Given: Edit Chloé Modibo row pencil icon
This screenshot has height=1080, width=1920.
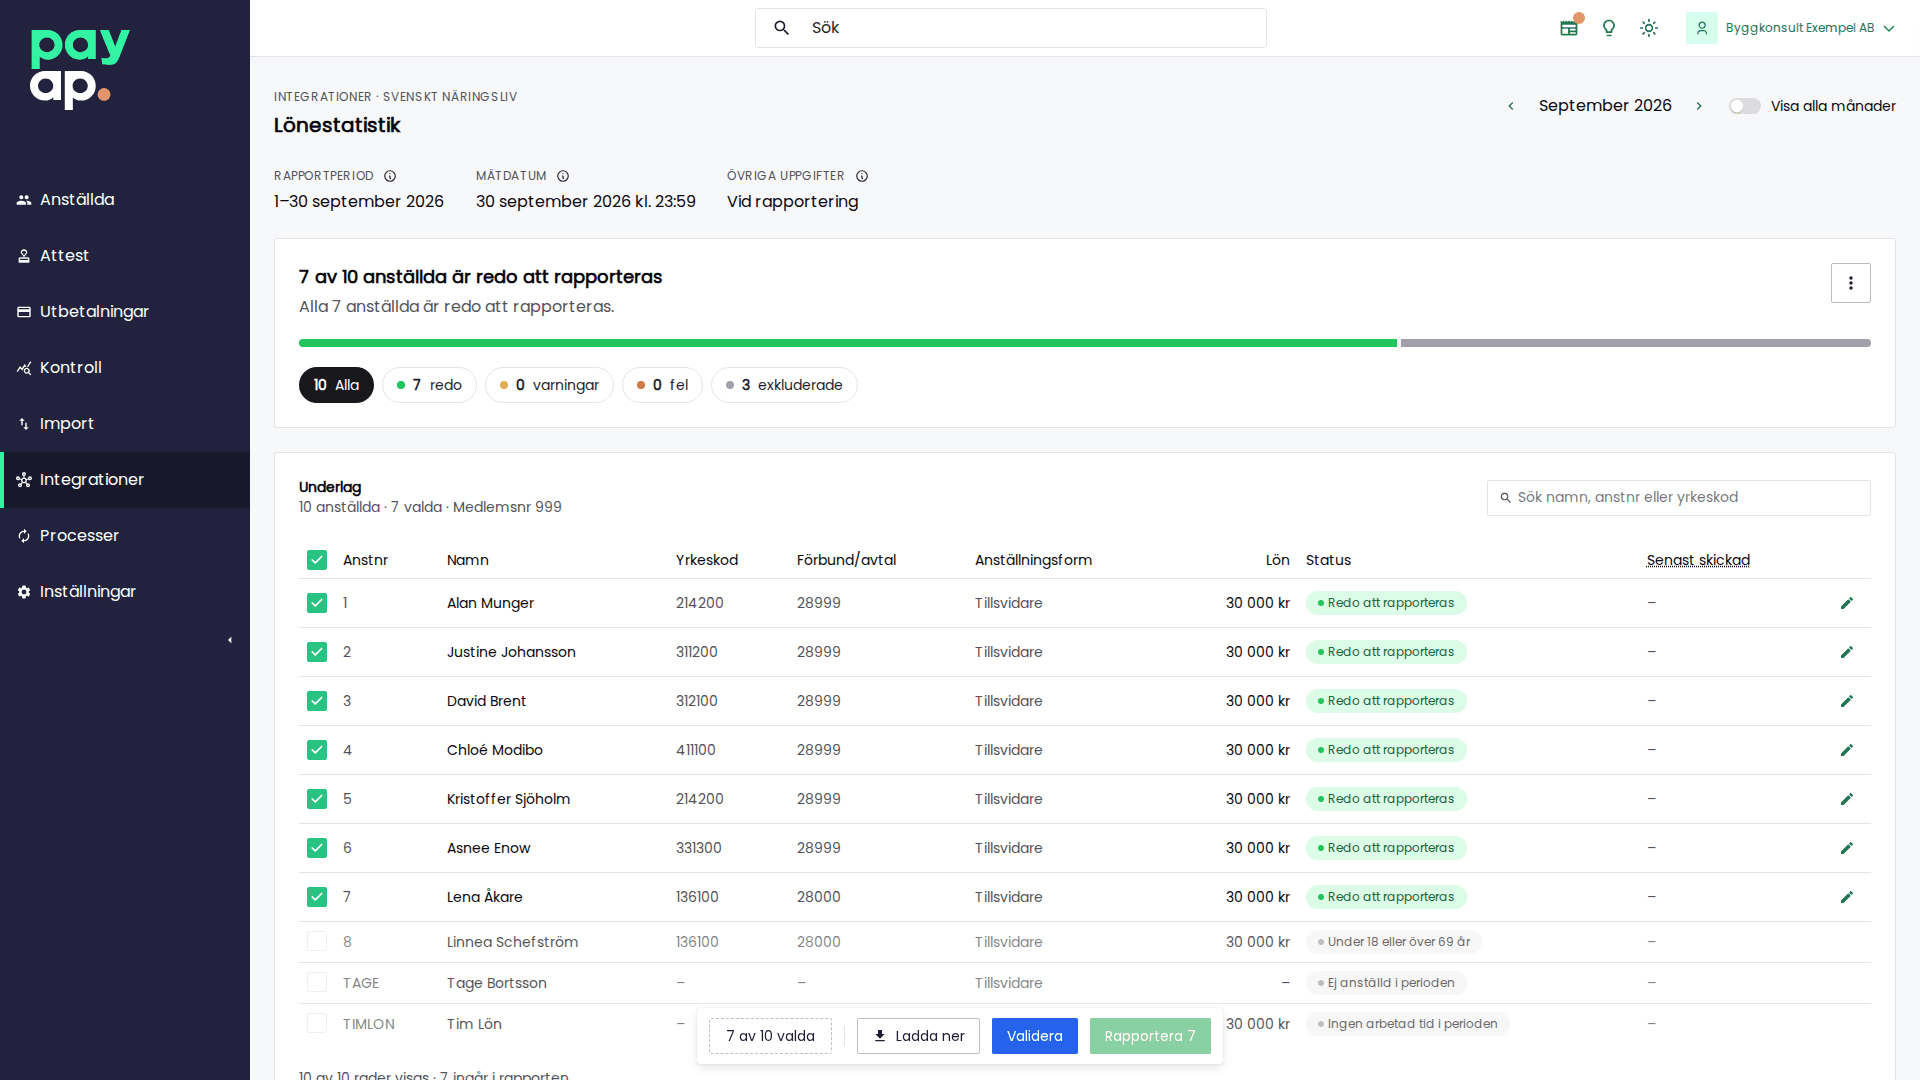Looking at the screenshot, I should tap(1847, 750).
